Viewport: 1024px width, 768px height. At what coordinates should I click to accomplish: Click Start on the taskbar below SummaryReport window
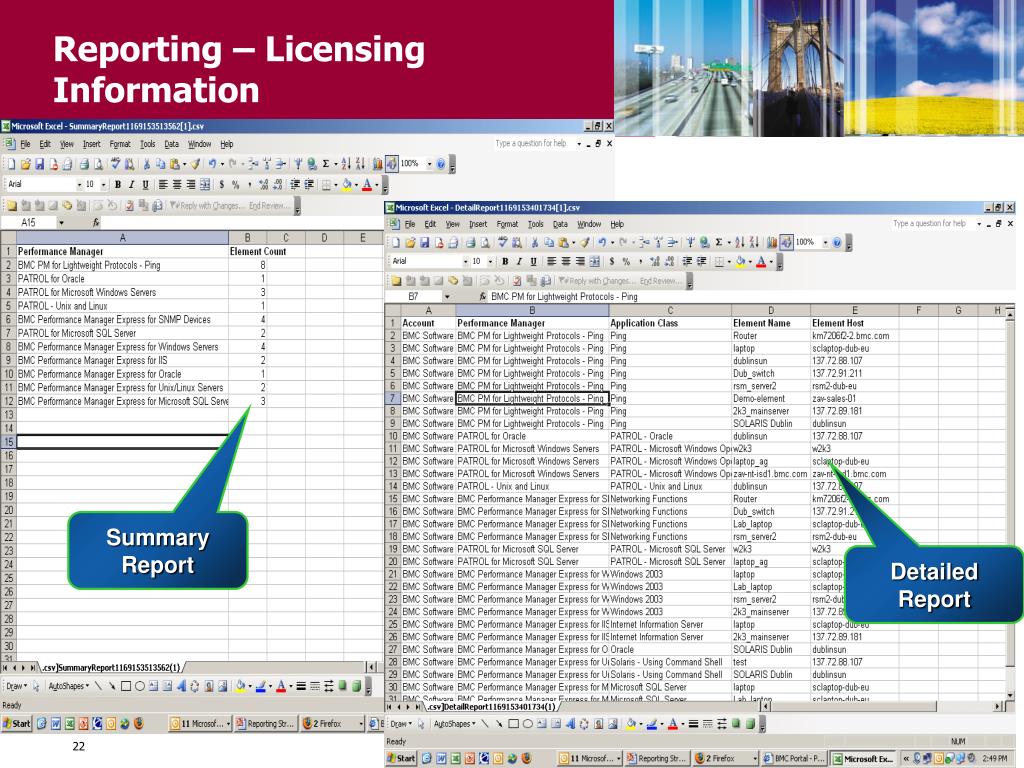[16, 724]
